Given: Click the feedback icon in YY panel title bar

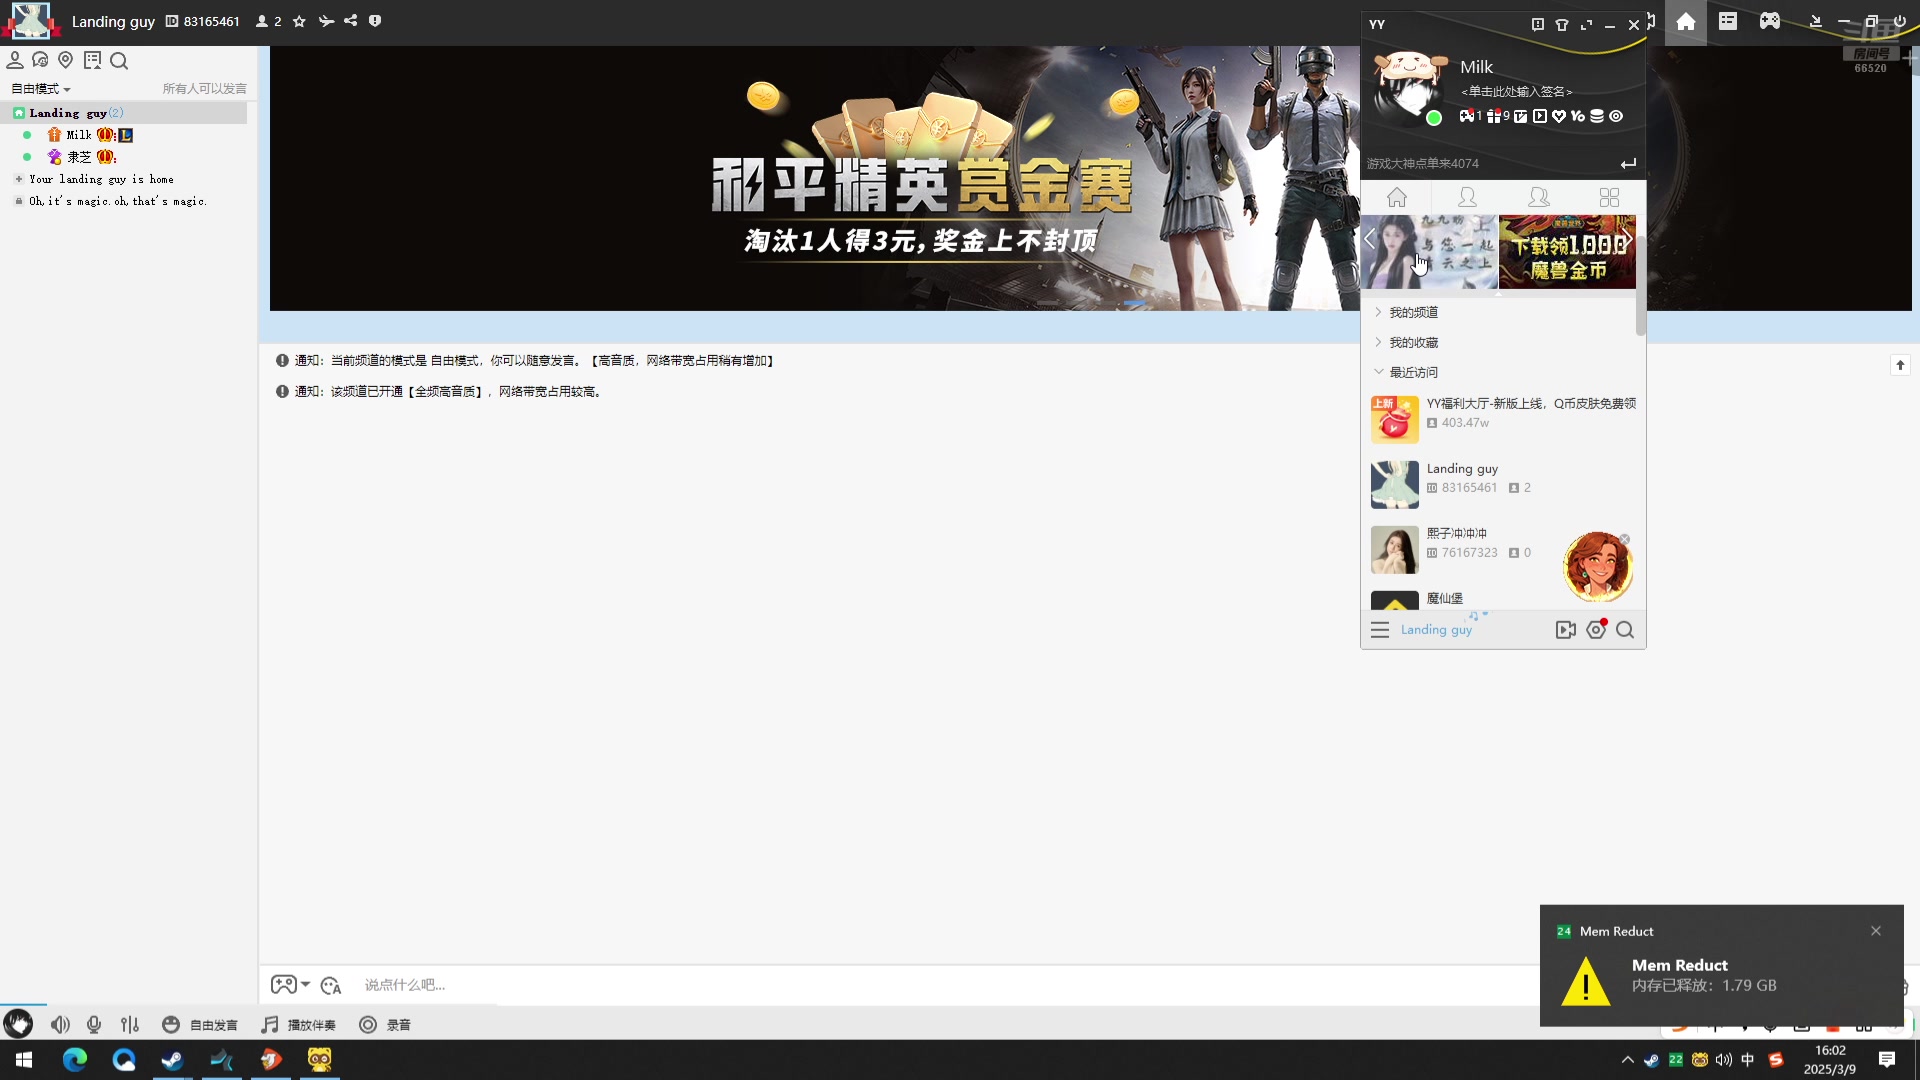Looking at the screenshot, I should click(1538, 25).
